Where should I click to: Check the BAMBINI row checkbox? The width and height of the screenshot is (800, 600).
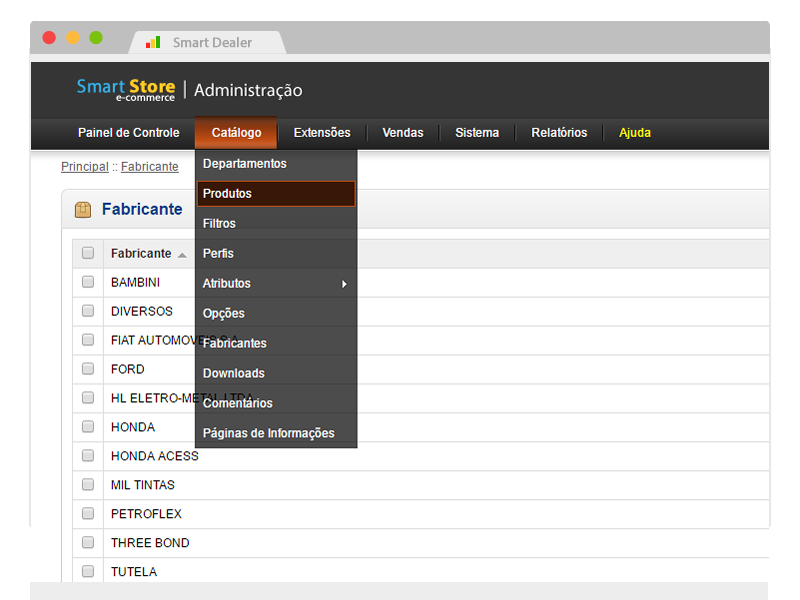pos(88,282)
